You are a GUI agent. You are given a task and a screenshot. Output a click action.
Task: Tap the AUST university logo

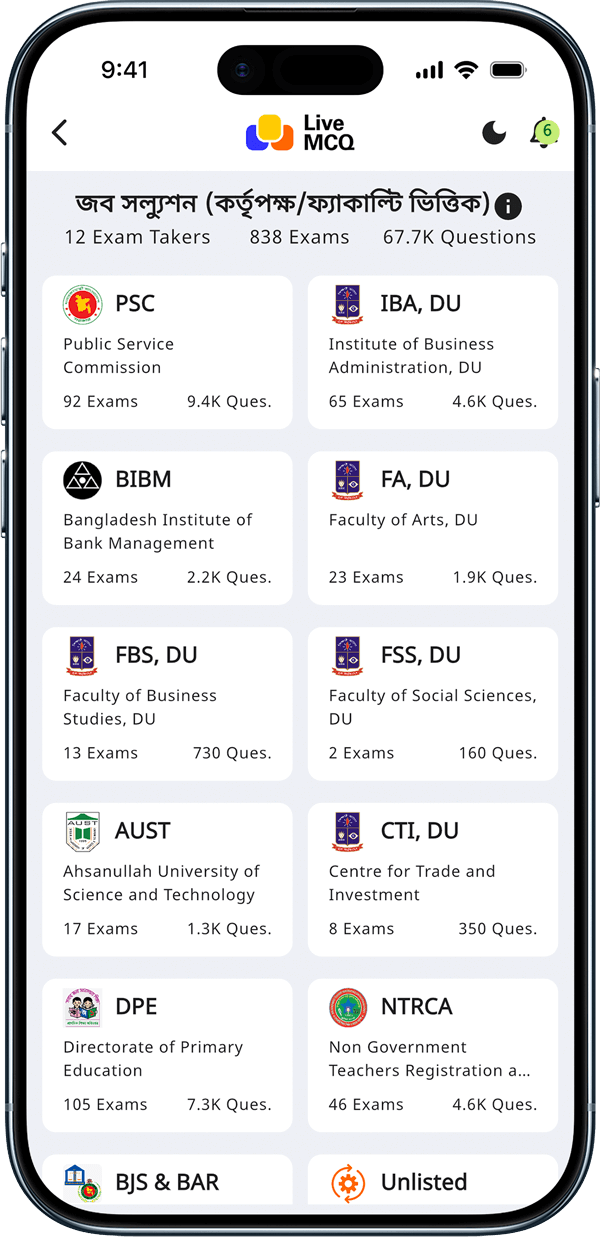point(81,831)
